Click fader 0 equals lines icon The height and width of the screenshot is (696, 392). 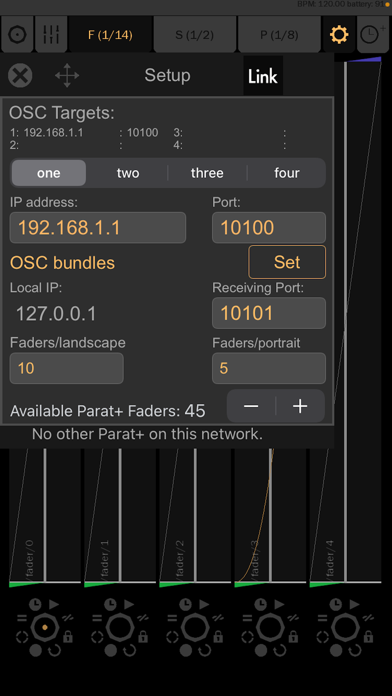click(22, 618)
